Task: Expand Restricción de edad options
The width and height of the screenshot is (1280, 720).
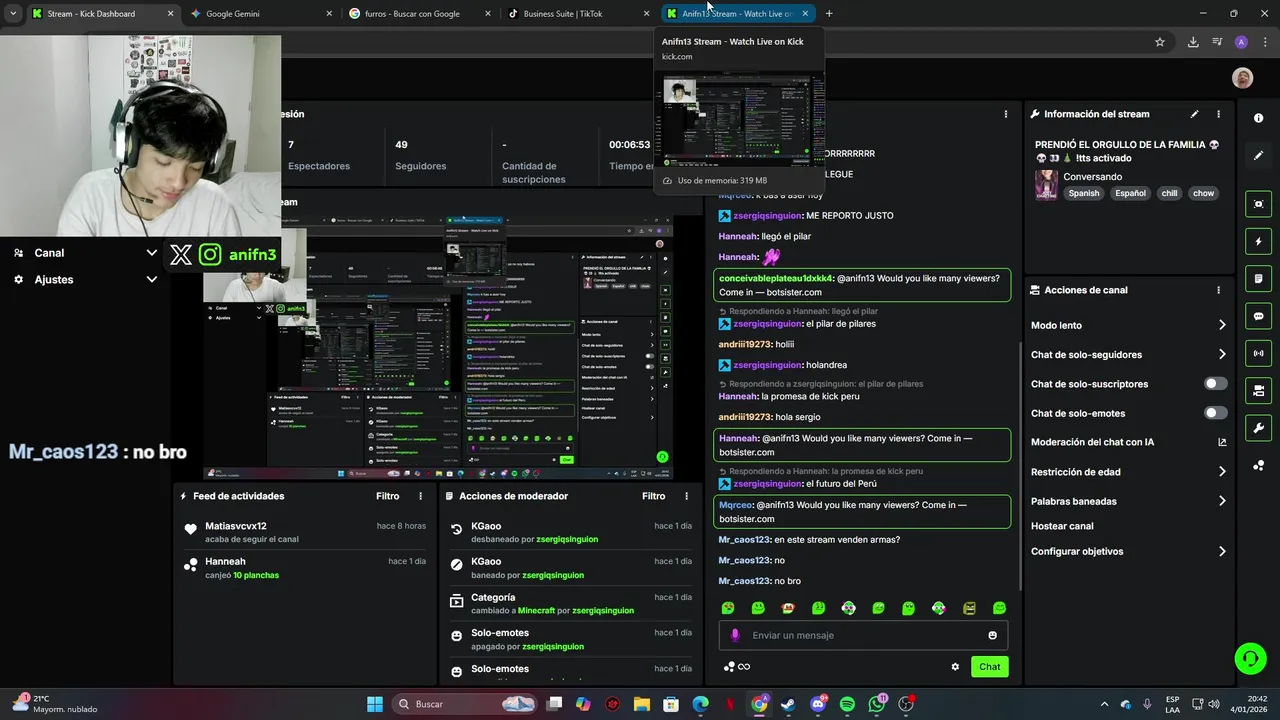Action: pyautogui.click(x=1222, y=472)
